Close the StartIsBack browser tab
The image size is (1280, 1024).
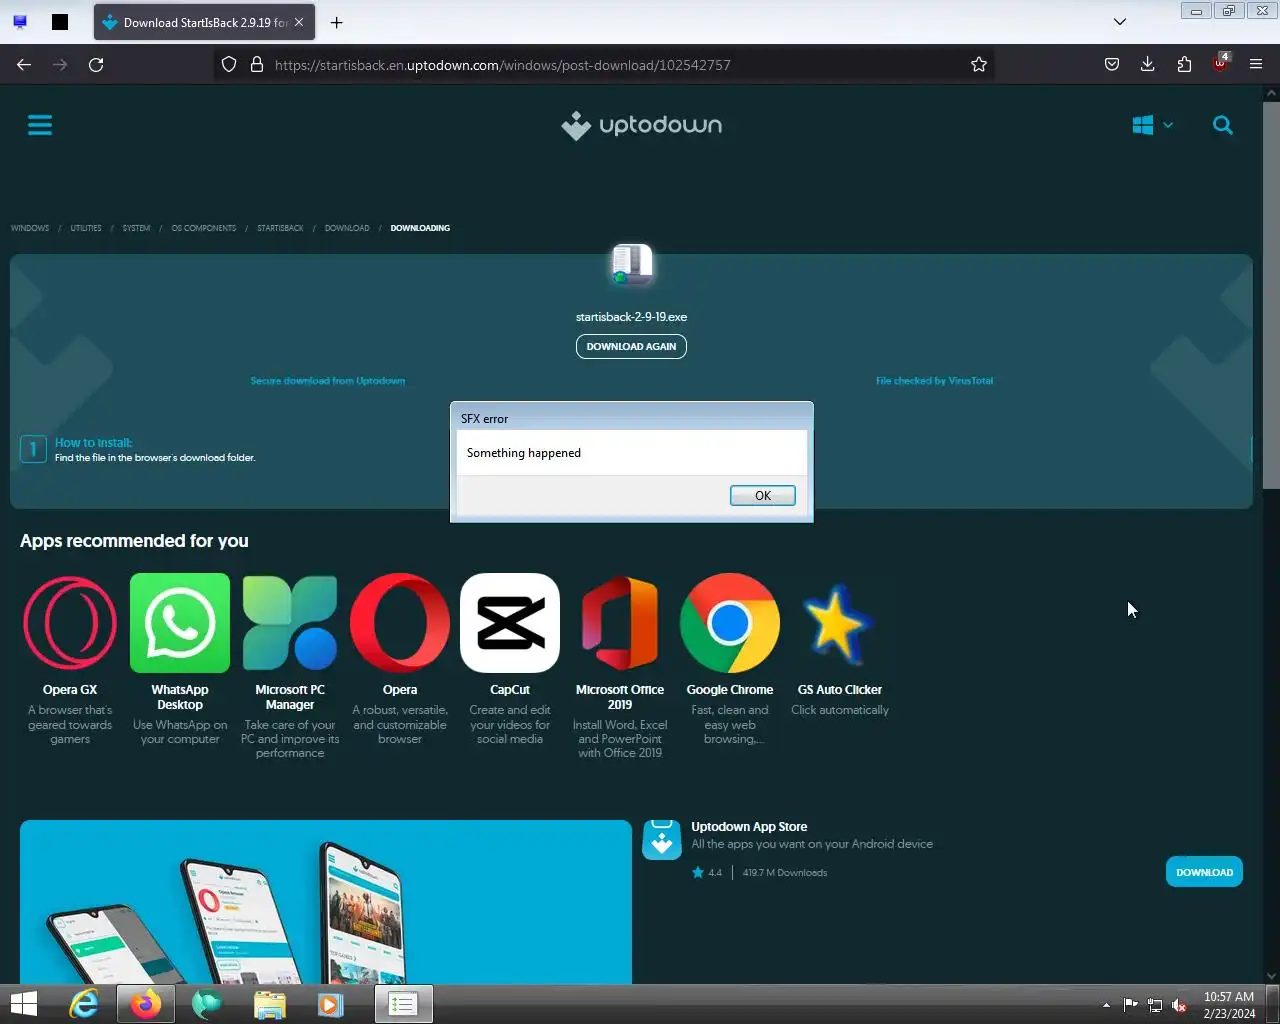pos(299,22)
